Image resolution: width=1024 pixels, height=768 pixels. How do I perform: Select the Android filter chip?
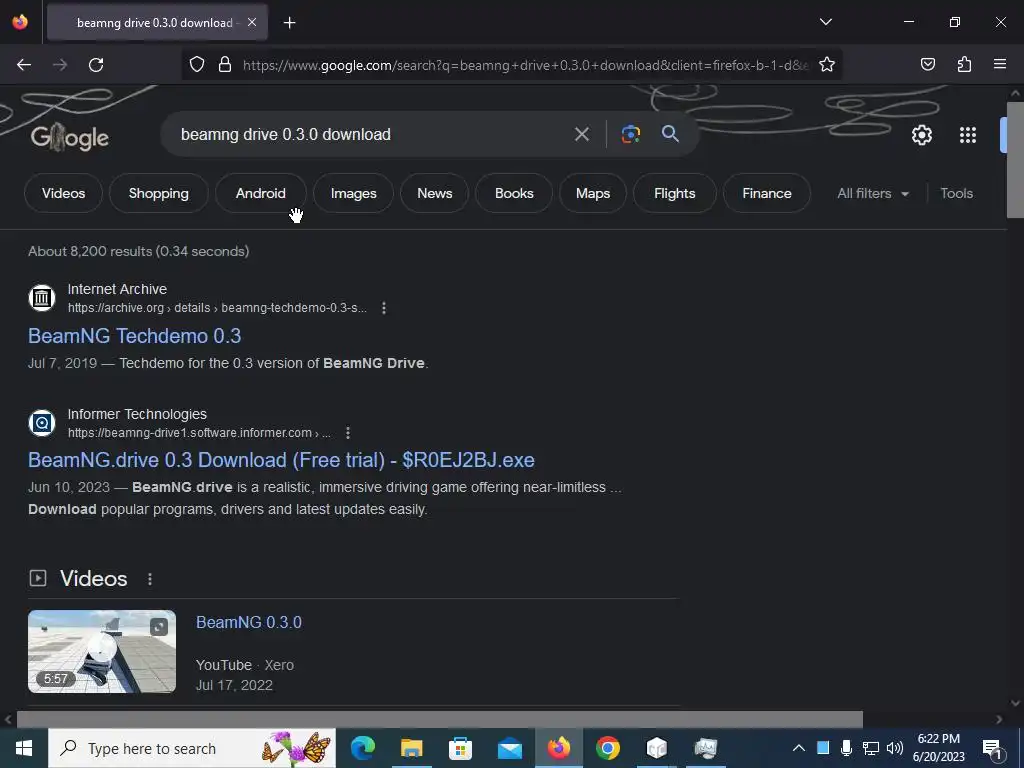(x=261, y=193)
